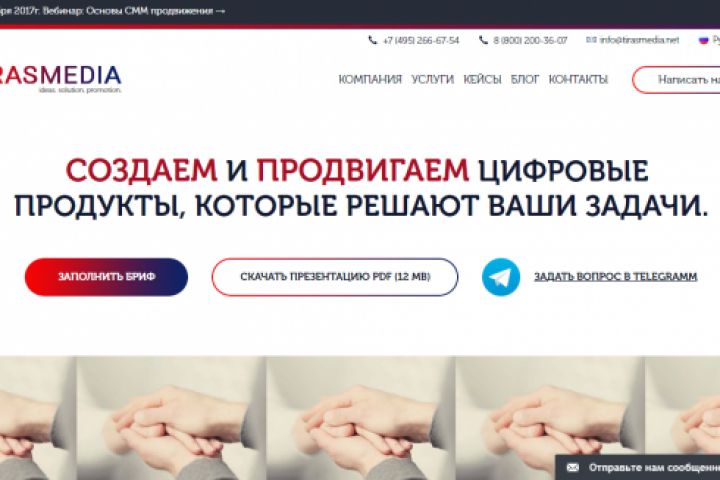Open the КОМПАНИЯ menu item
Image resolution: width=720 pixels, height=480 pixels.
tap(370, 79)
